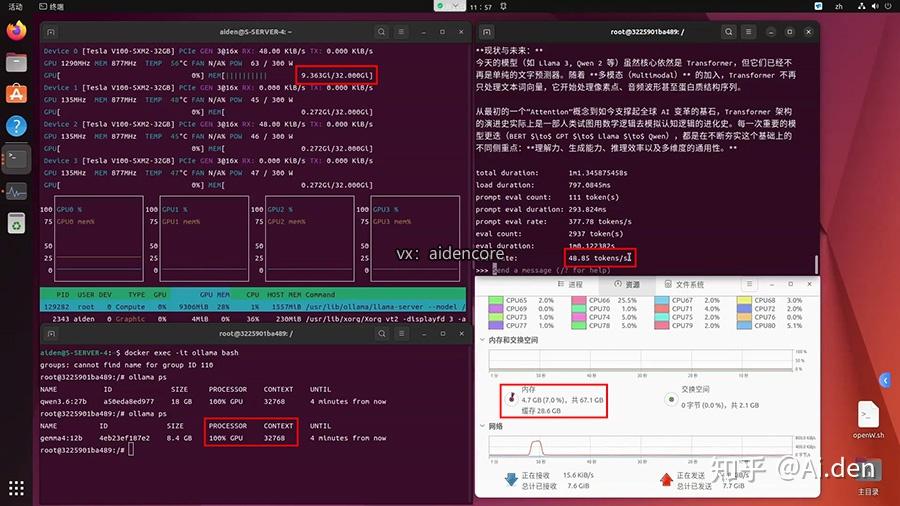Click the 交换空间 swap pie color picker
Screen dimensions: 900x506
pyautogui.click(x=670, y=398)
